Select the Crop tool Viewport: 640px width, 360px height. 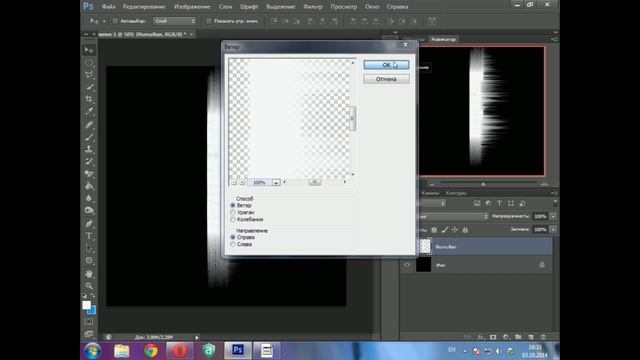tap(89, 99)
